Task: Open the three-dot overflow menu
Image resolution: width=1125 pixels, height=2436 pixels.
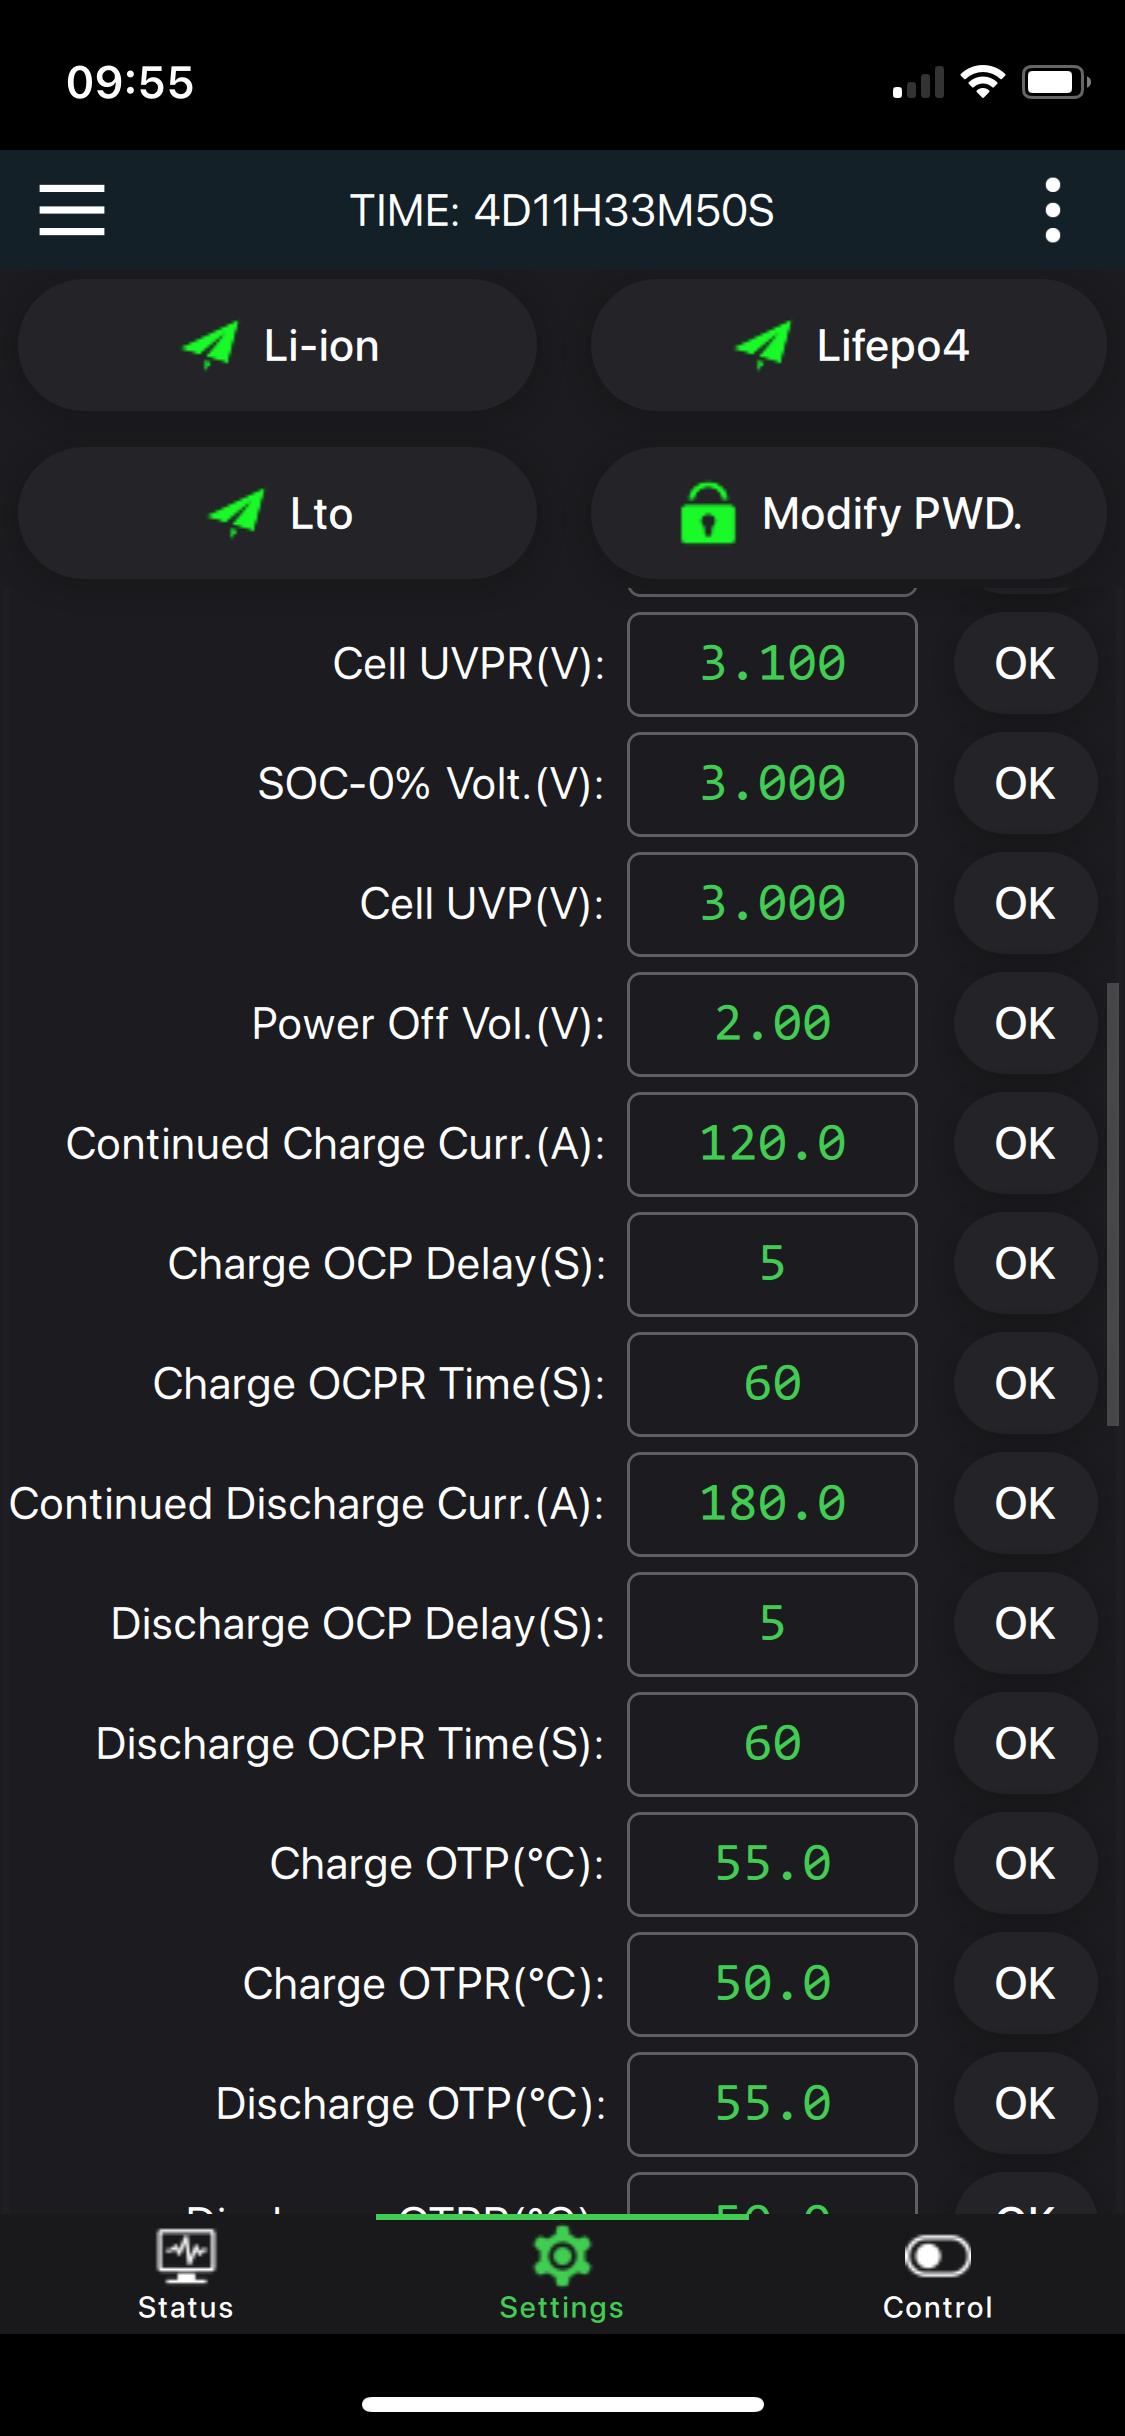Action: 1052,210
